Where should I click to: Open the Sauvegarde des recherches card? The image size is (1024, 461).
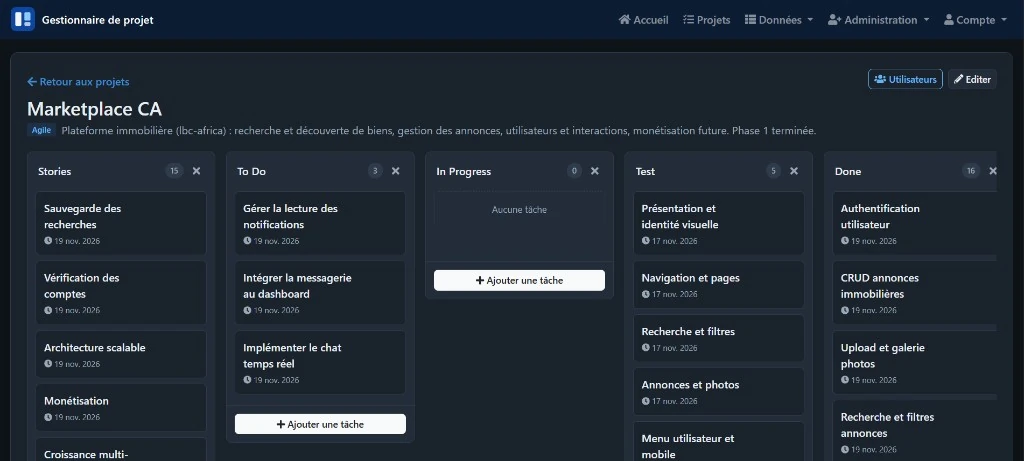[121, 223]
